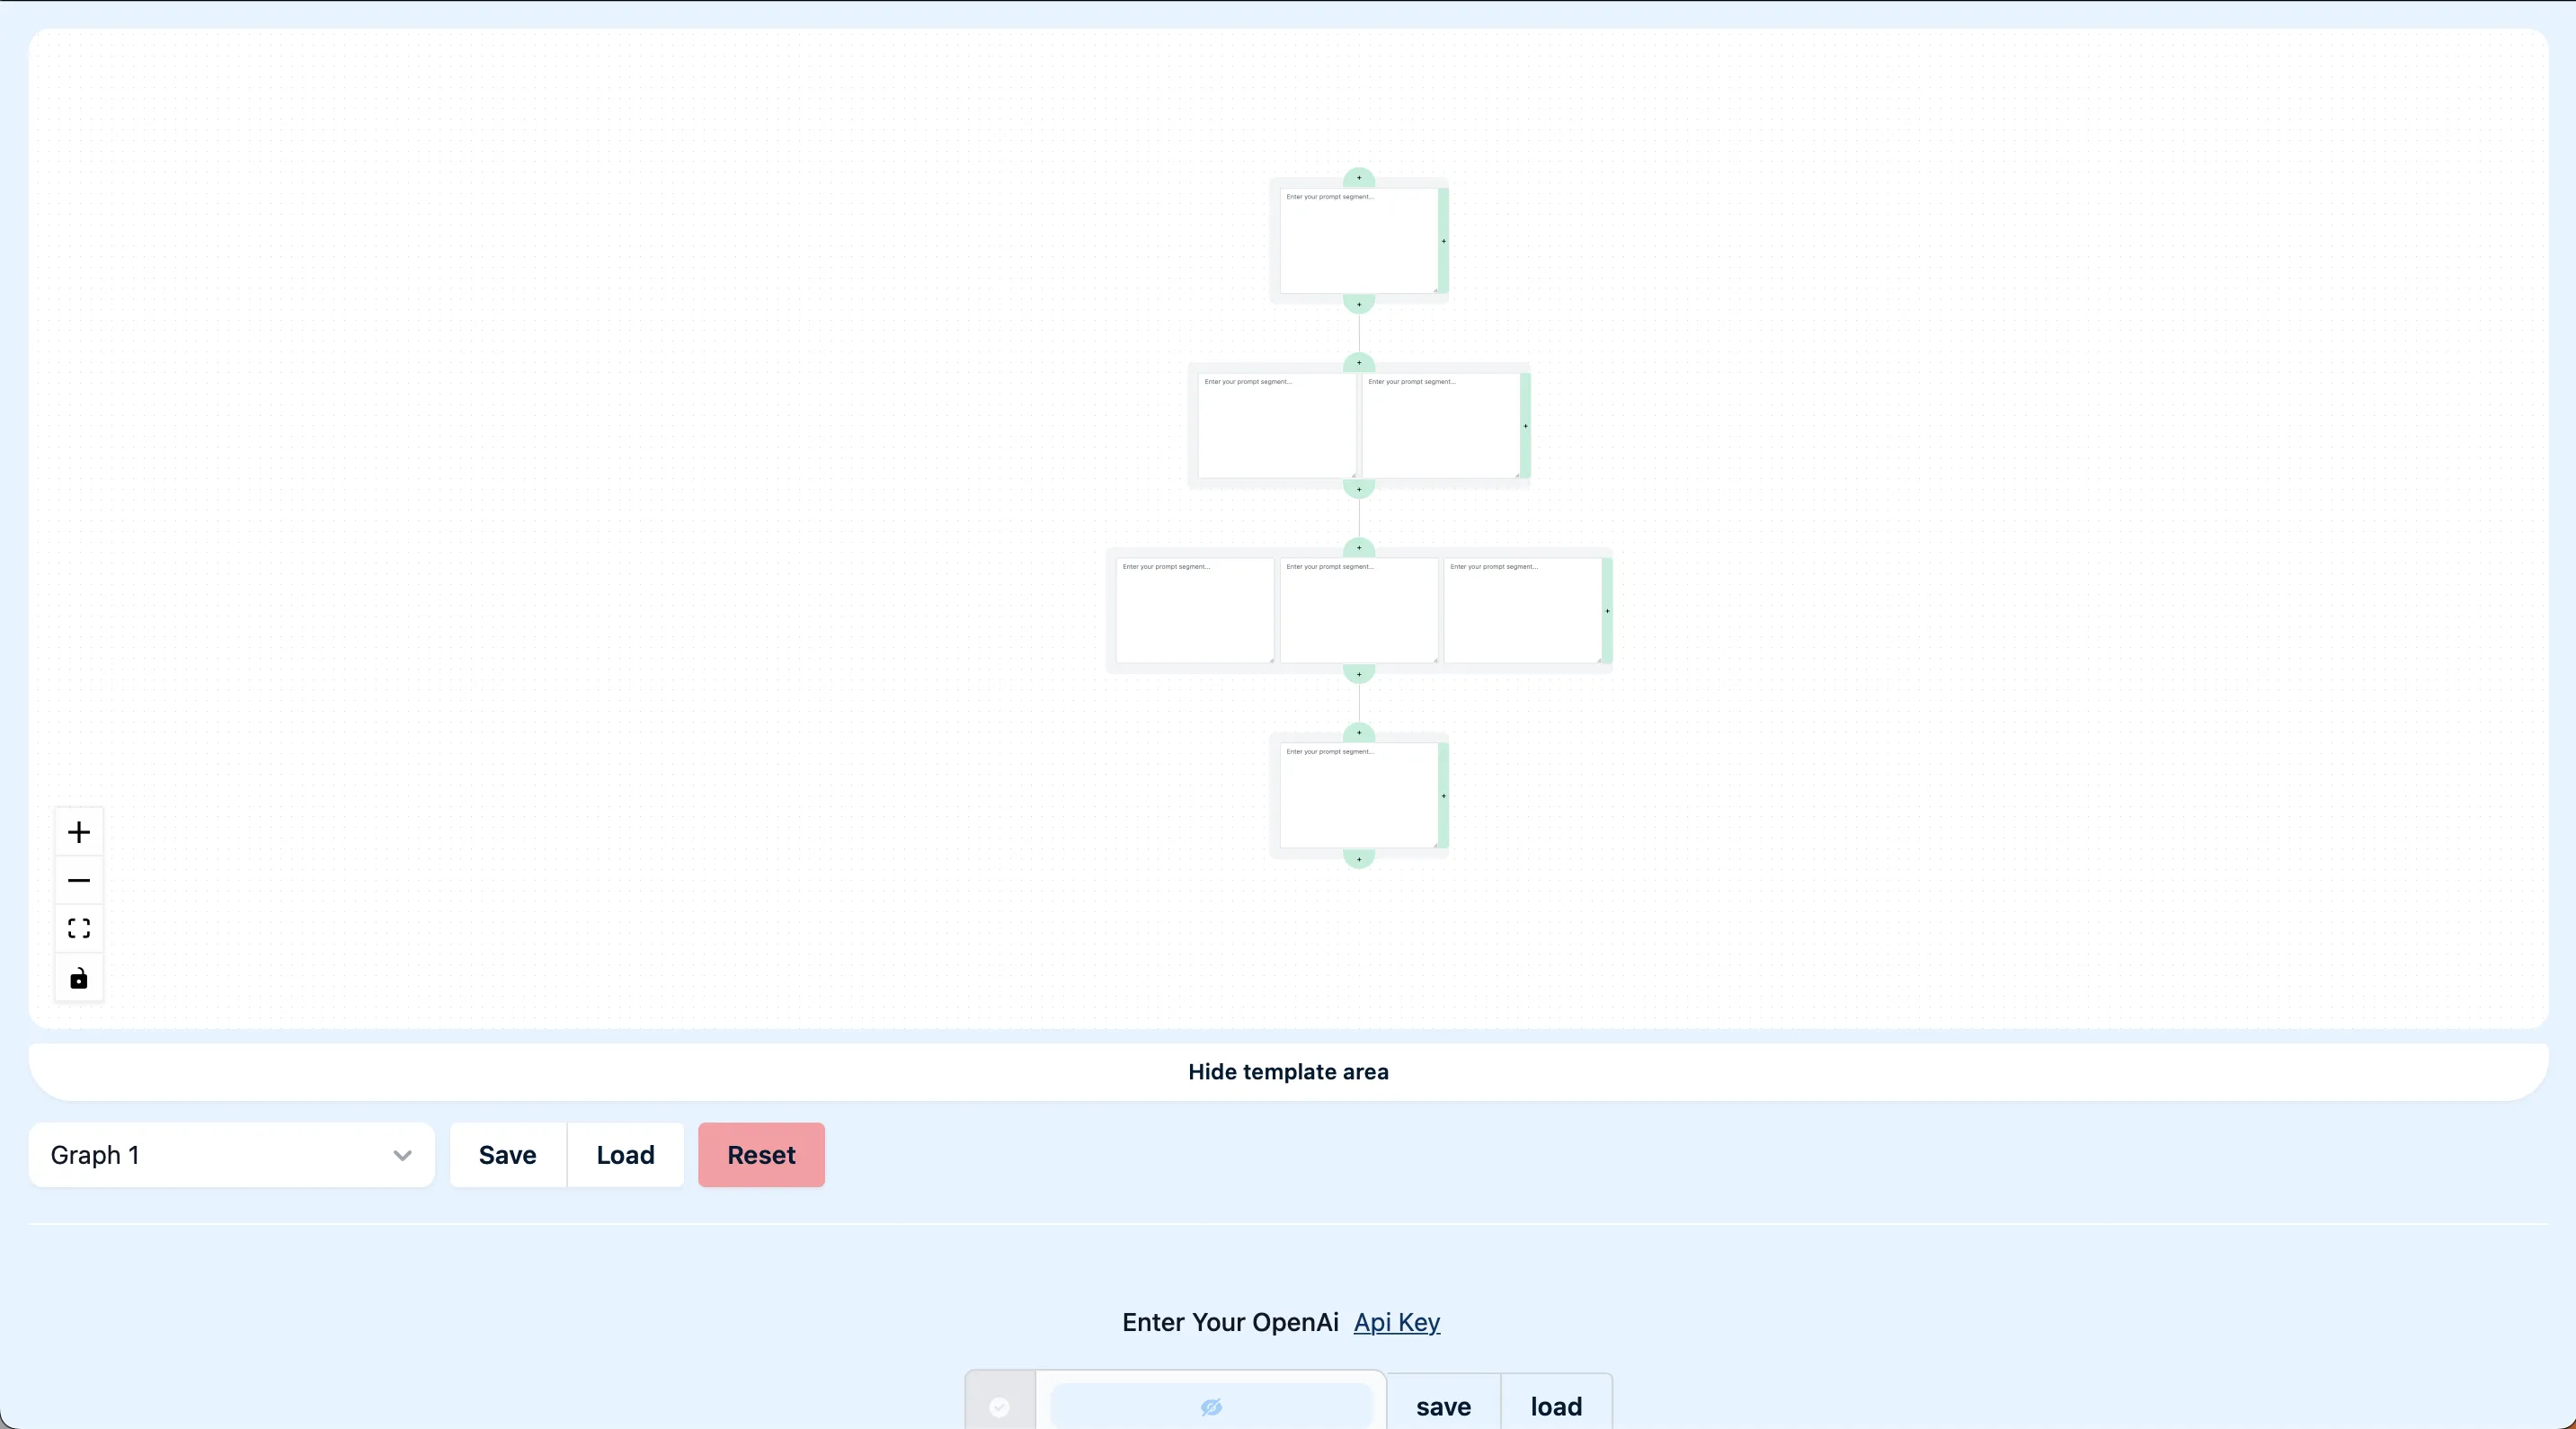Open the Api Key link
2576x1429 pixels.
(x=1396, y=1322)
